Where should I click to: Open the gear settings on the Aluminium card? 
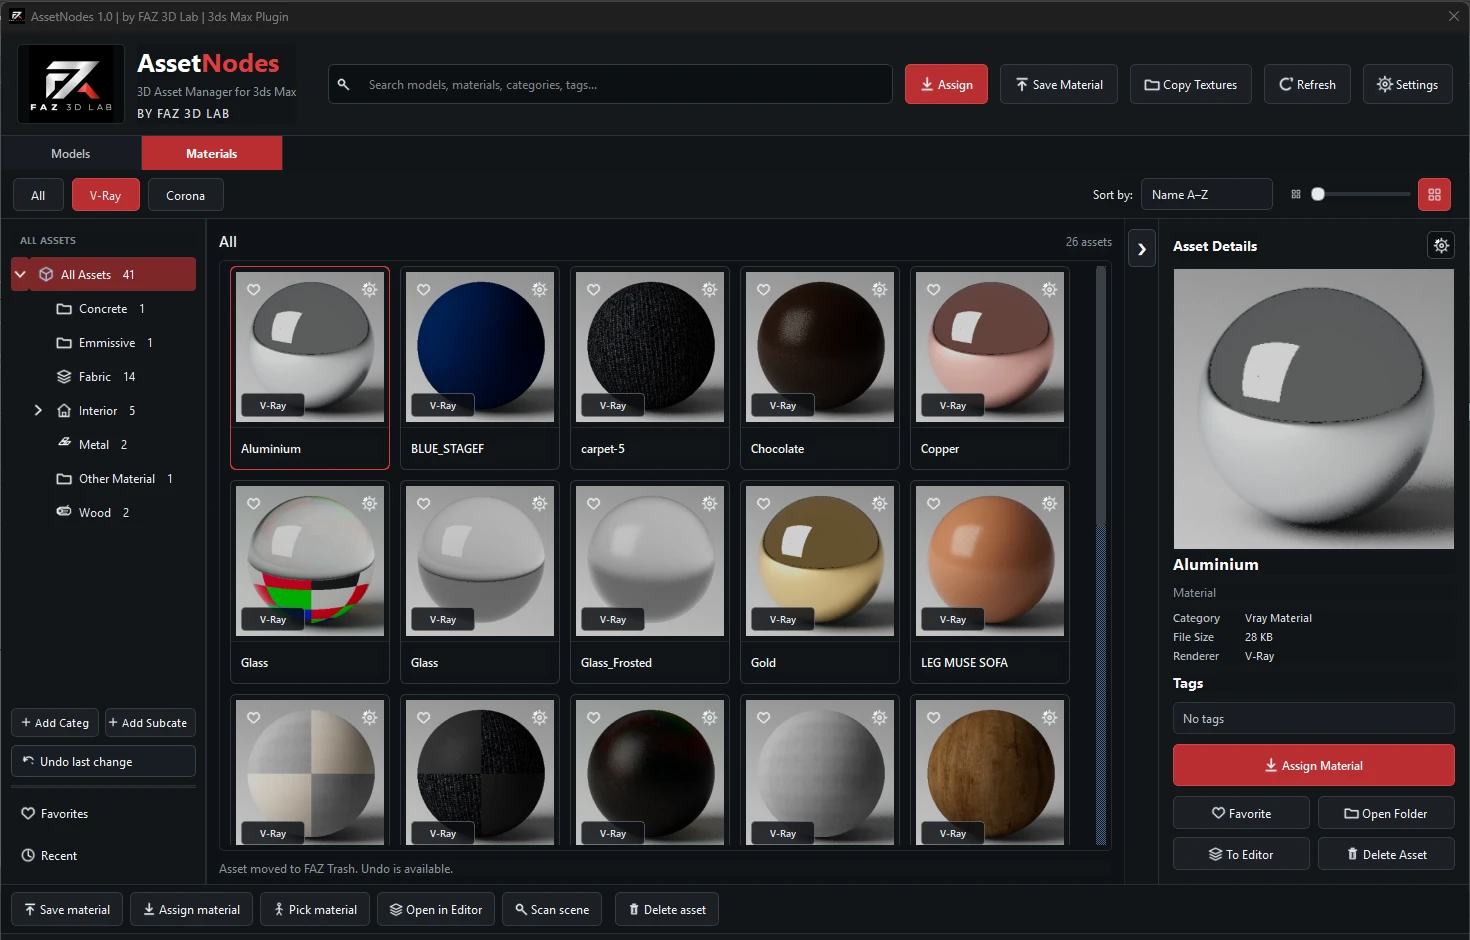(369, 289)
